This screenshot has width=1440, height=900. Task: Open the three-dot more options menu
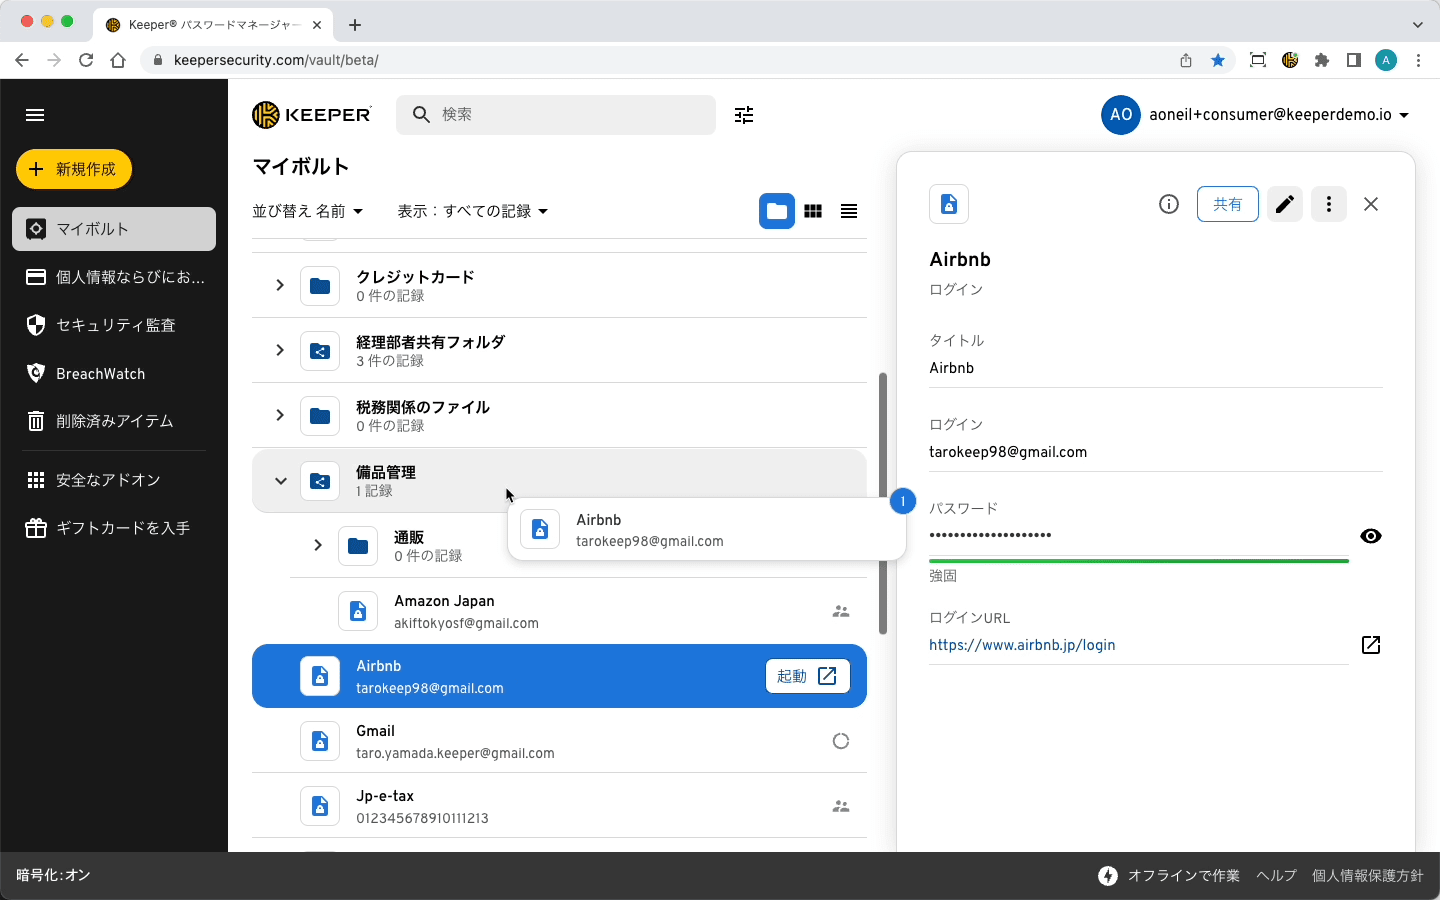click(x=1328, y=204)
